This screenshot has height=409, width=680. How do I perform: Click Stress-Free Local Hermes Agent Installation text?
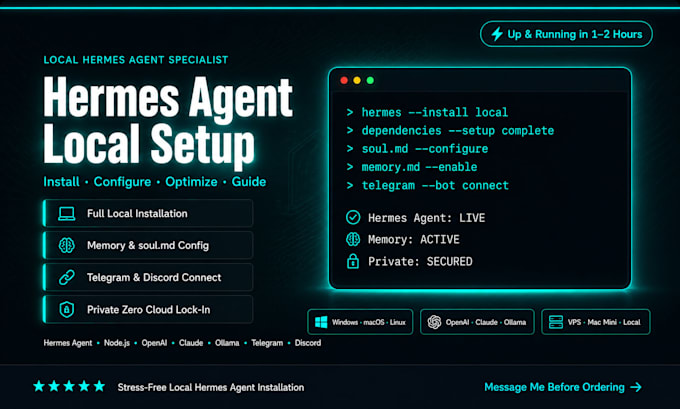(211, 387)
